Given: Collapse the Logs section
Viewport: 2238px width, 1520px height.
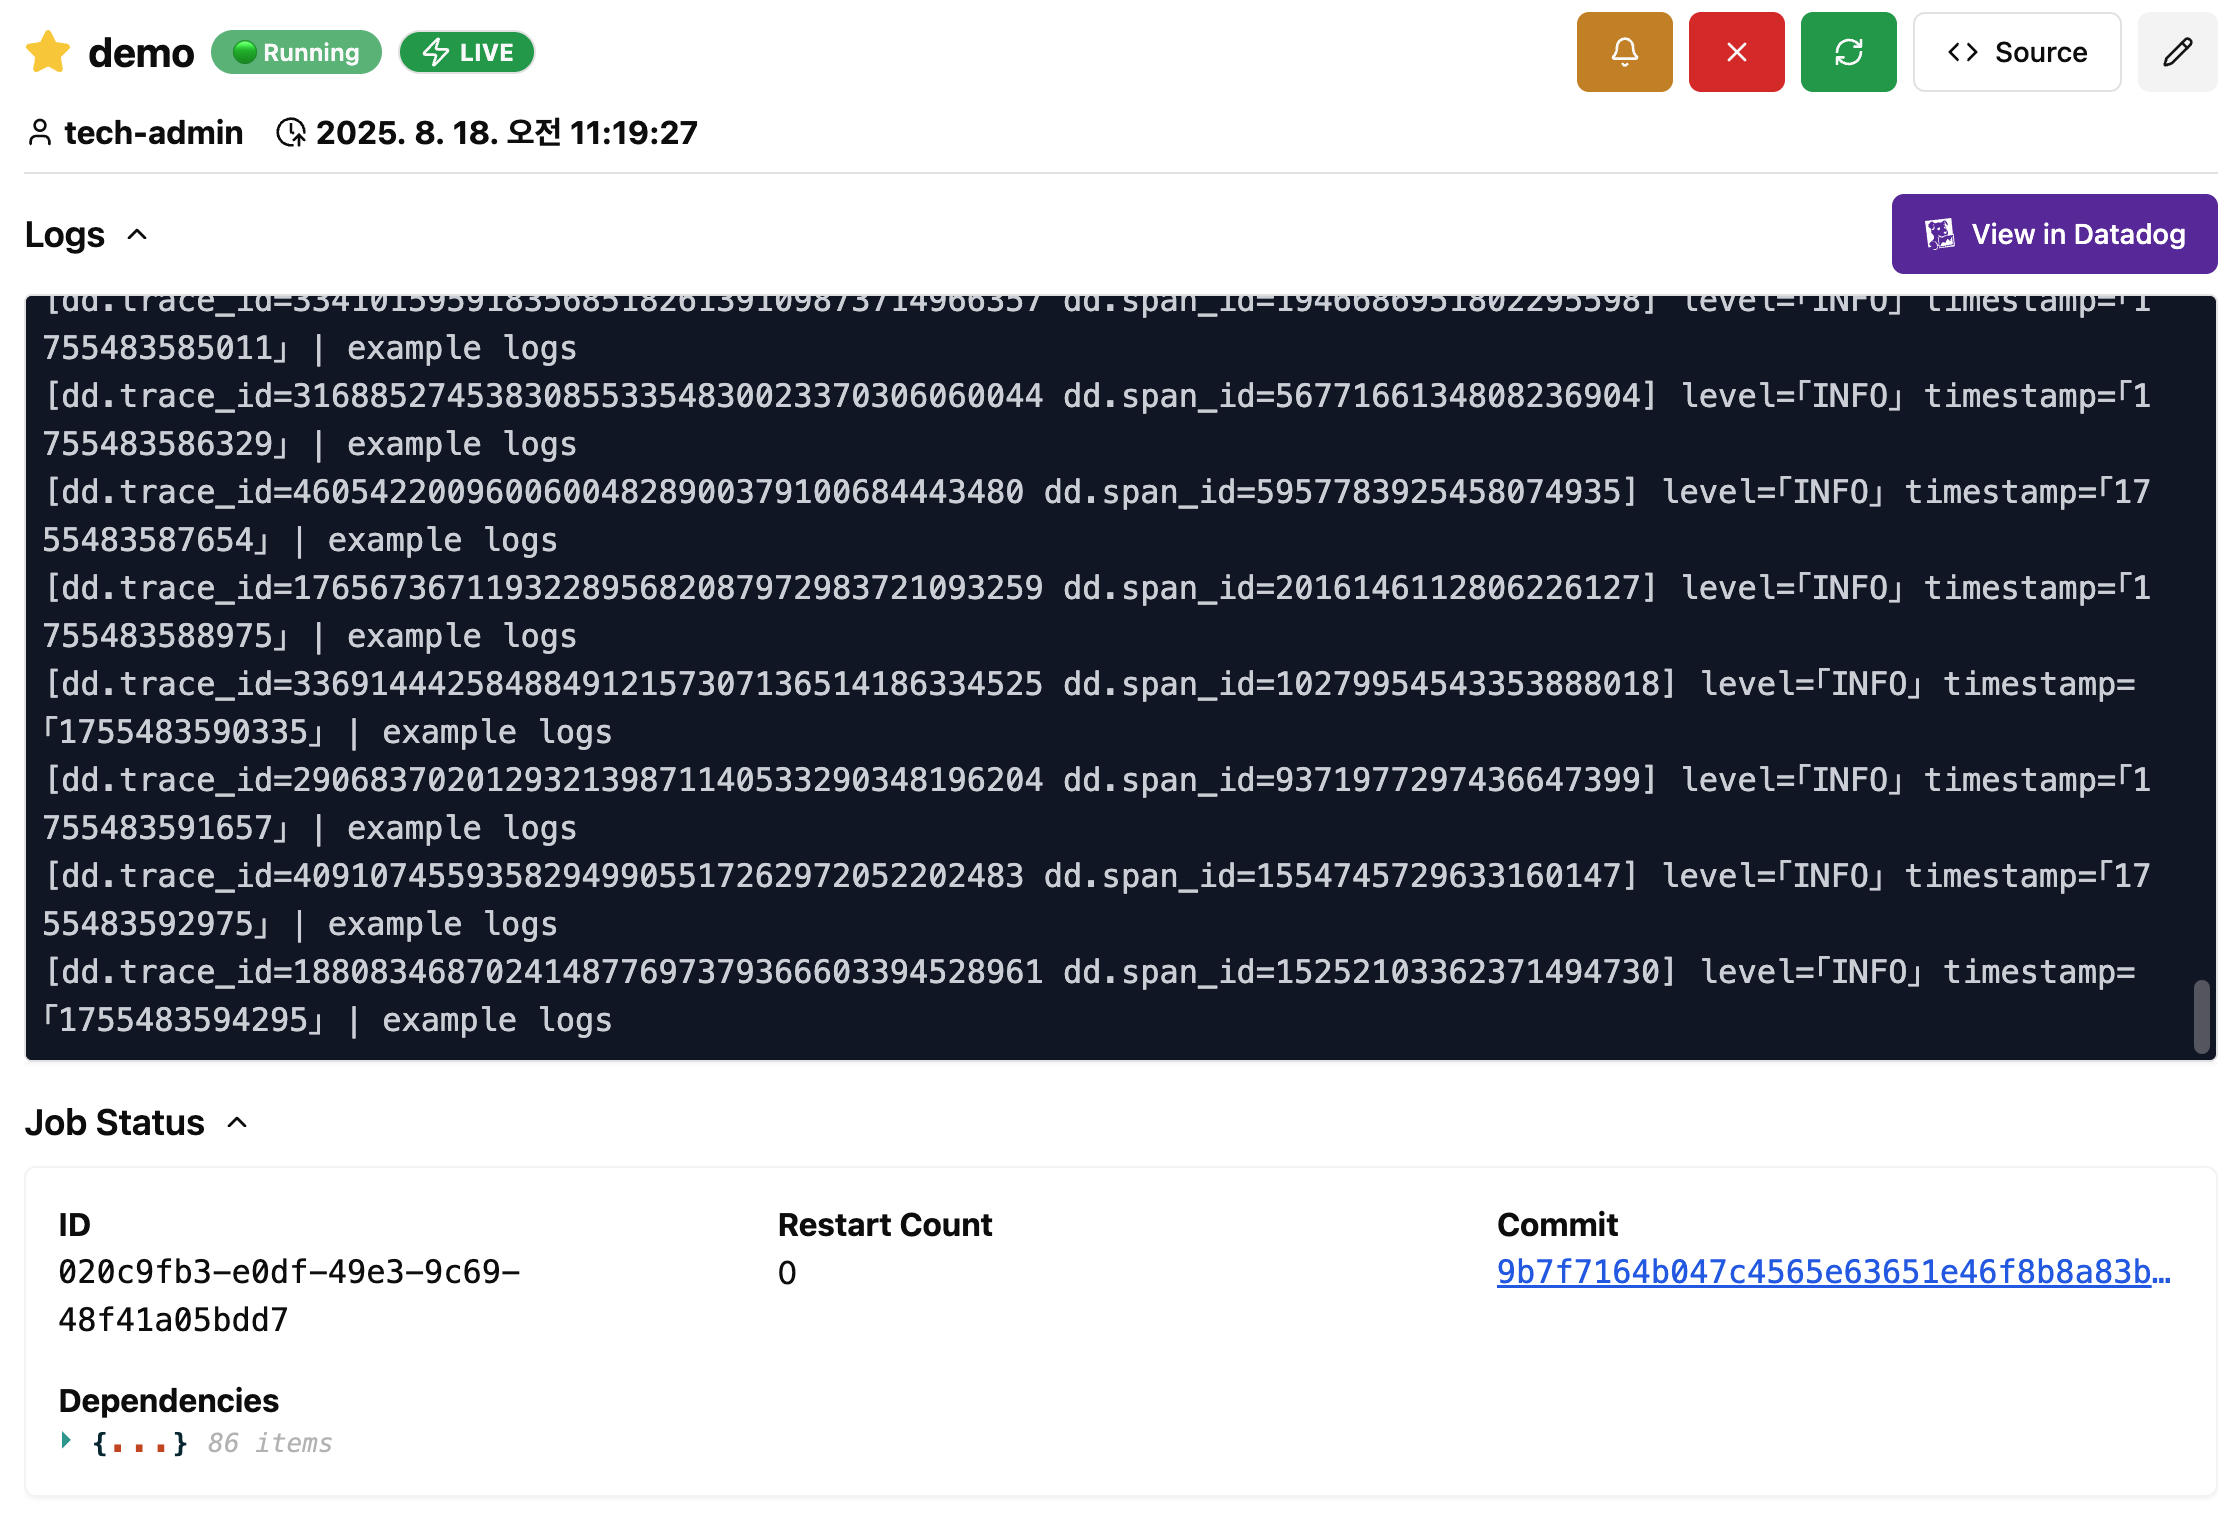Looking at the screenshot, I should point(137,235).
